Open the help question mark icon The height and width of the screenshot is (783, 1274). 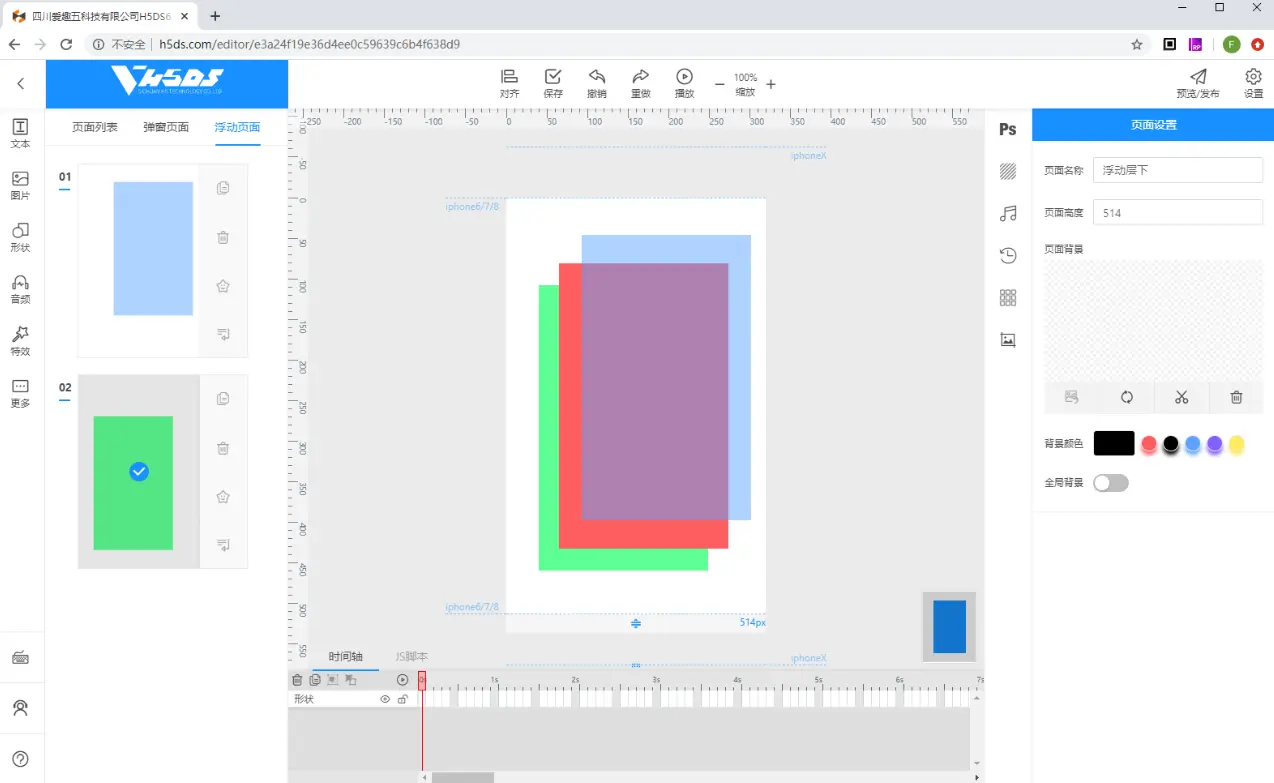pos(20,760)
